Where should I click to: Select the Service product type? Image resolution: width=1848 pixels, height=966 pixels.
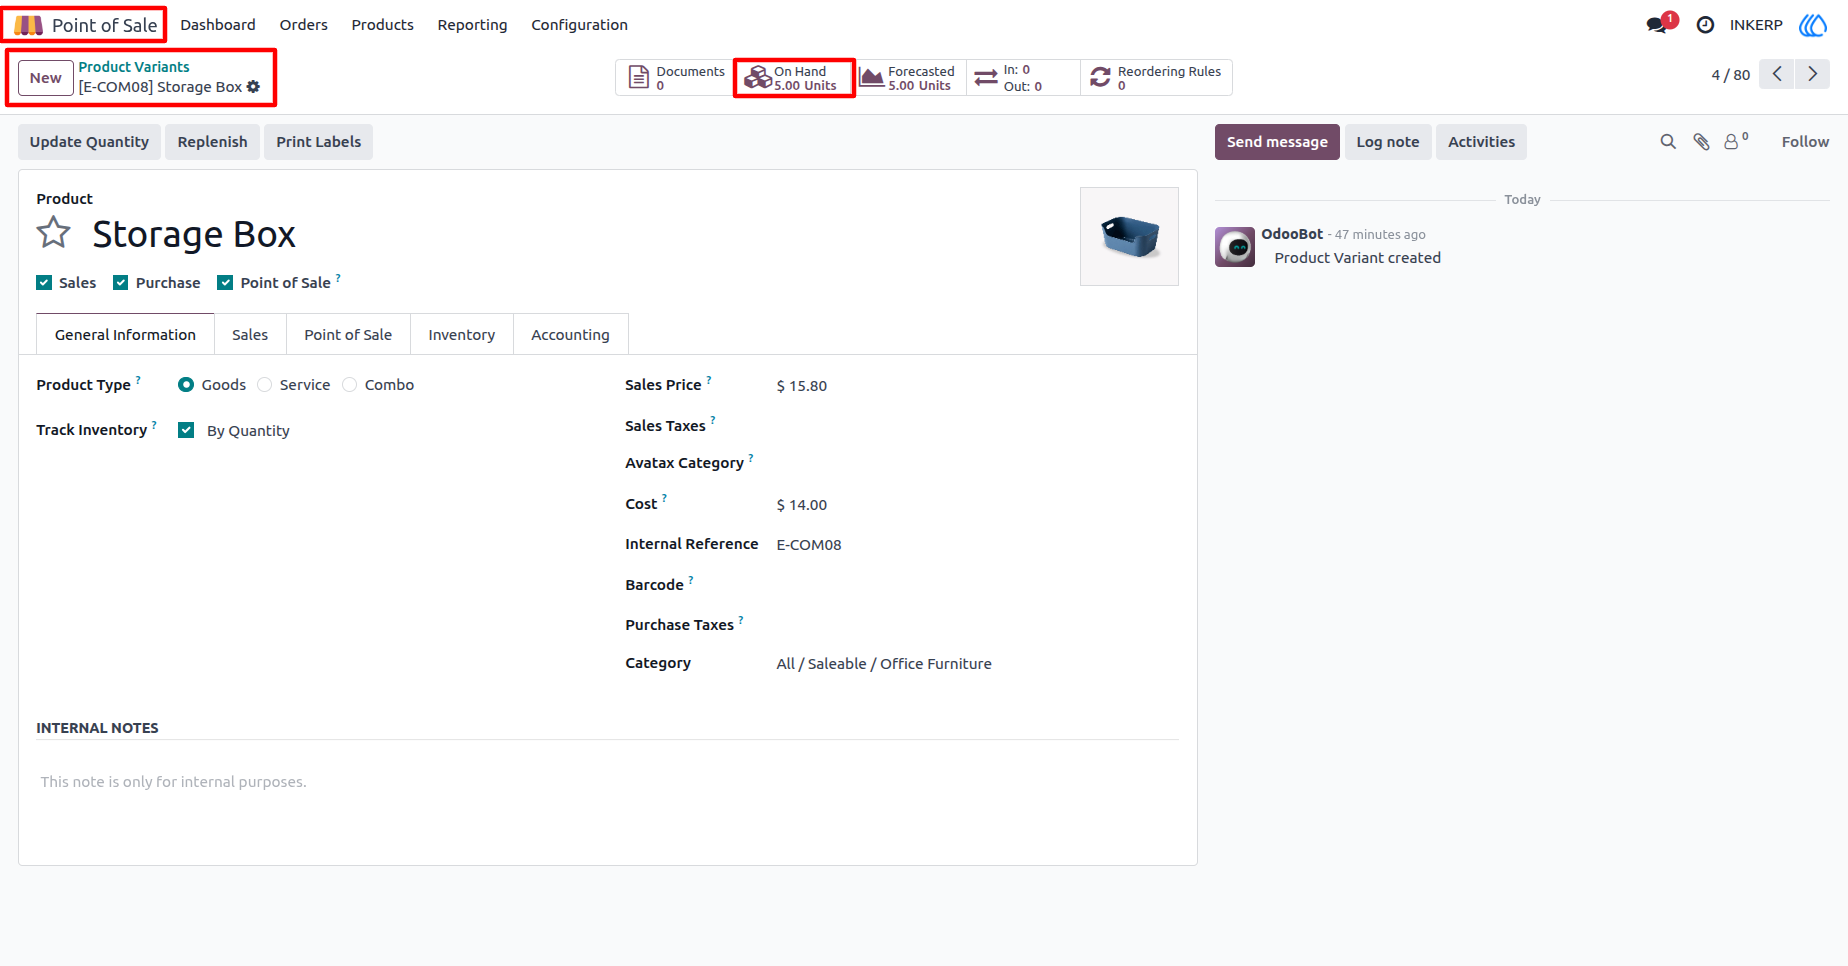click(264, 385)
